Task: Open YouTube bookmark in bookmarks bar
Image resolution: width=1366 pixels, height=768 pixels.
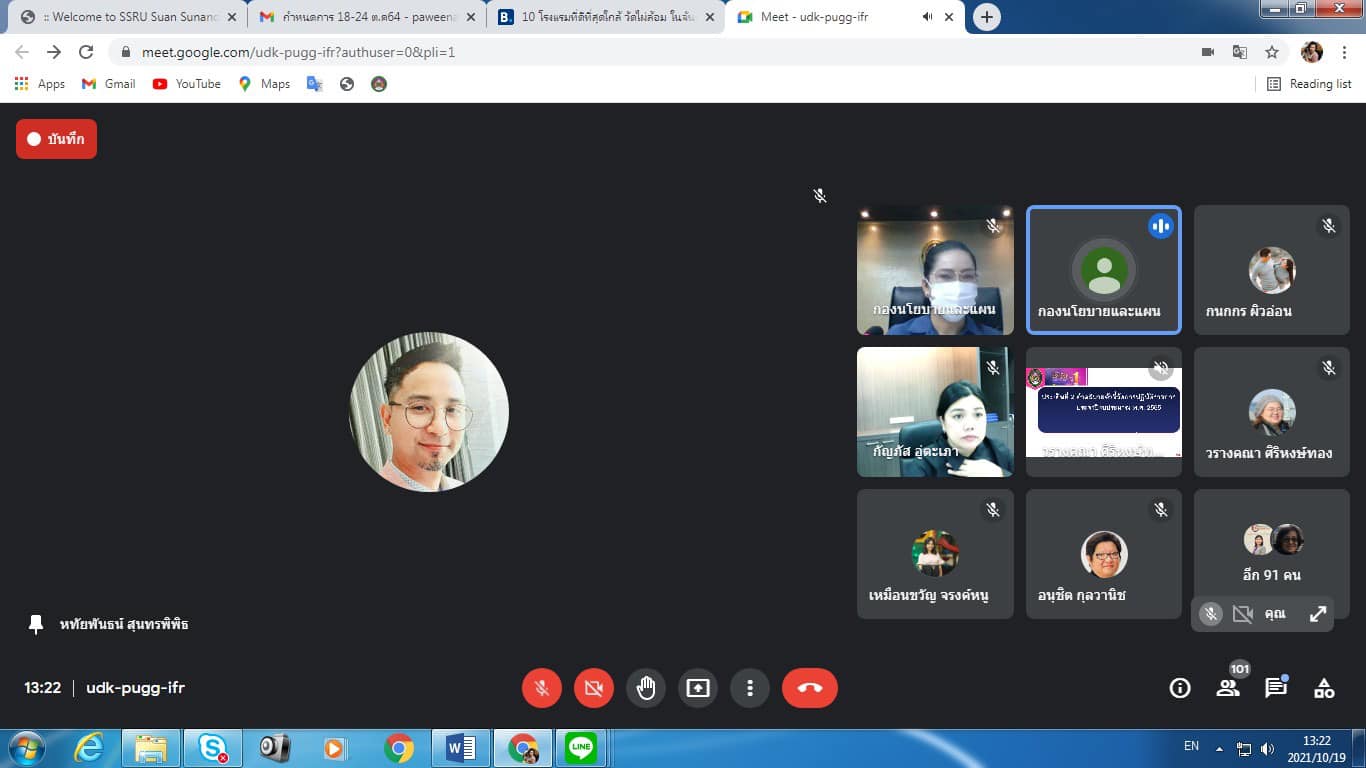Action: coord(187,84)
